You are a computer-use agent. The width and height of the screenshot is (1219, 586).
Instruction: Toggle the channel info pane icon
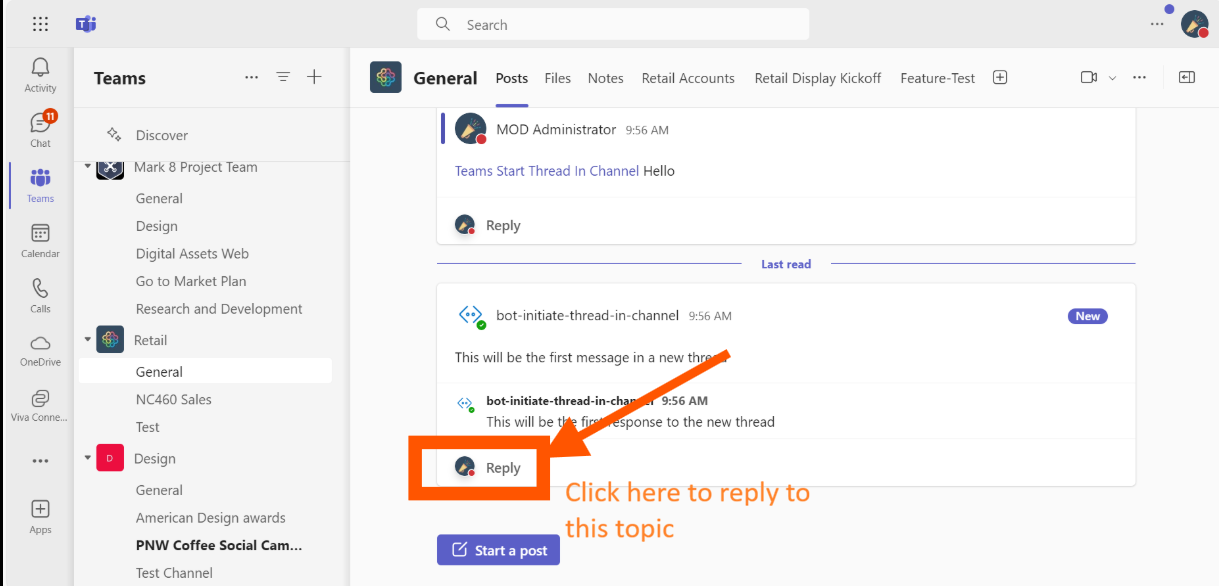[1187, 77]
